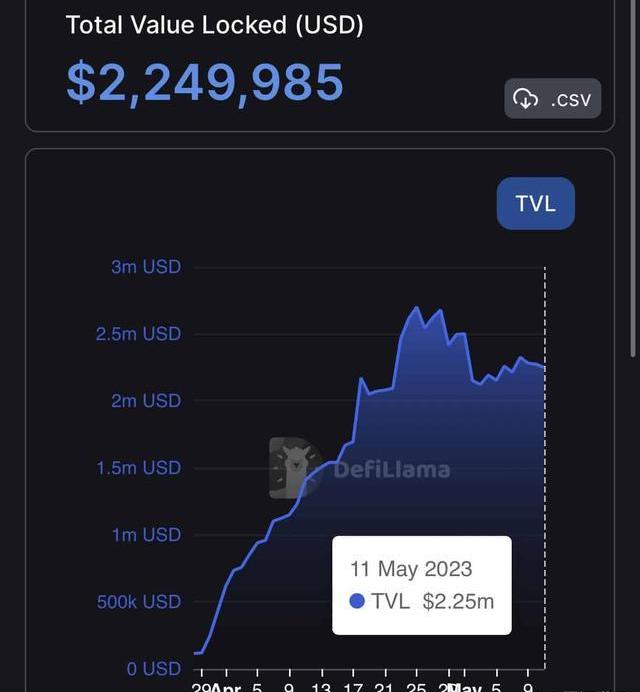Image resolution: width=640 pixels, height=692 pixels.
Task: Click the 500k USD axis label
Action: tap(139, 602)
